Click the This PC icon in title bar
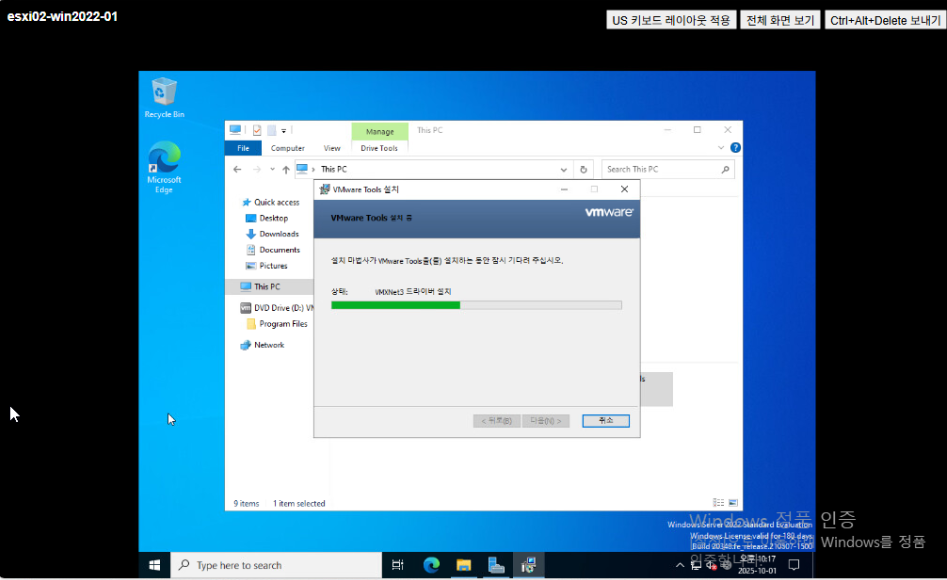Screen dimensions: 947x580 click(236, 130)
